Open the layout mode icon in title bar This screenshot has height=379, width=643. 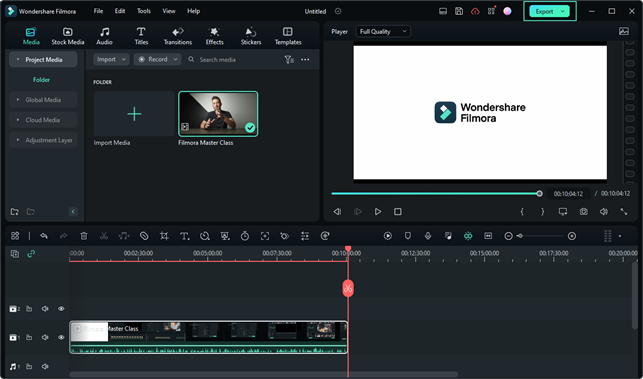[443, 11]
